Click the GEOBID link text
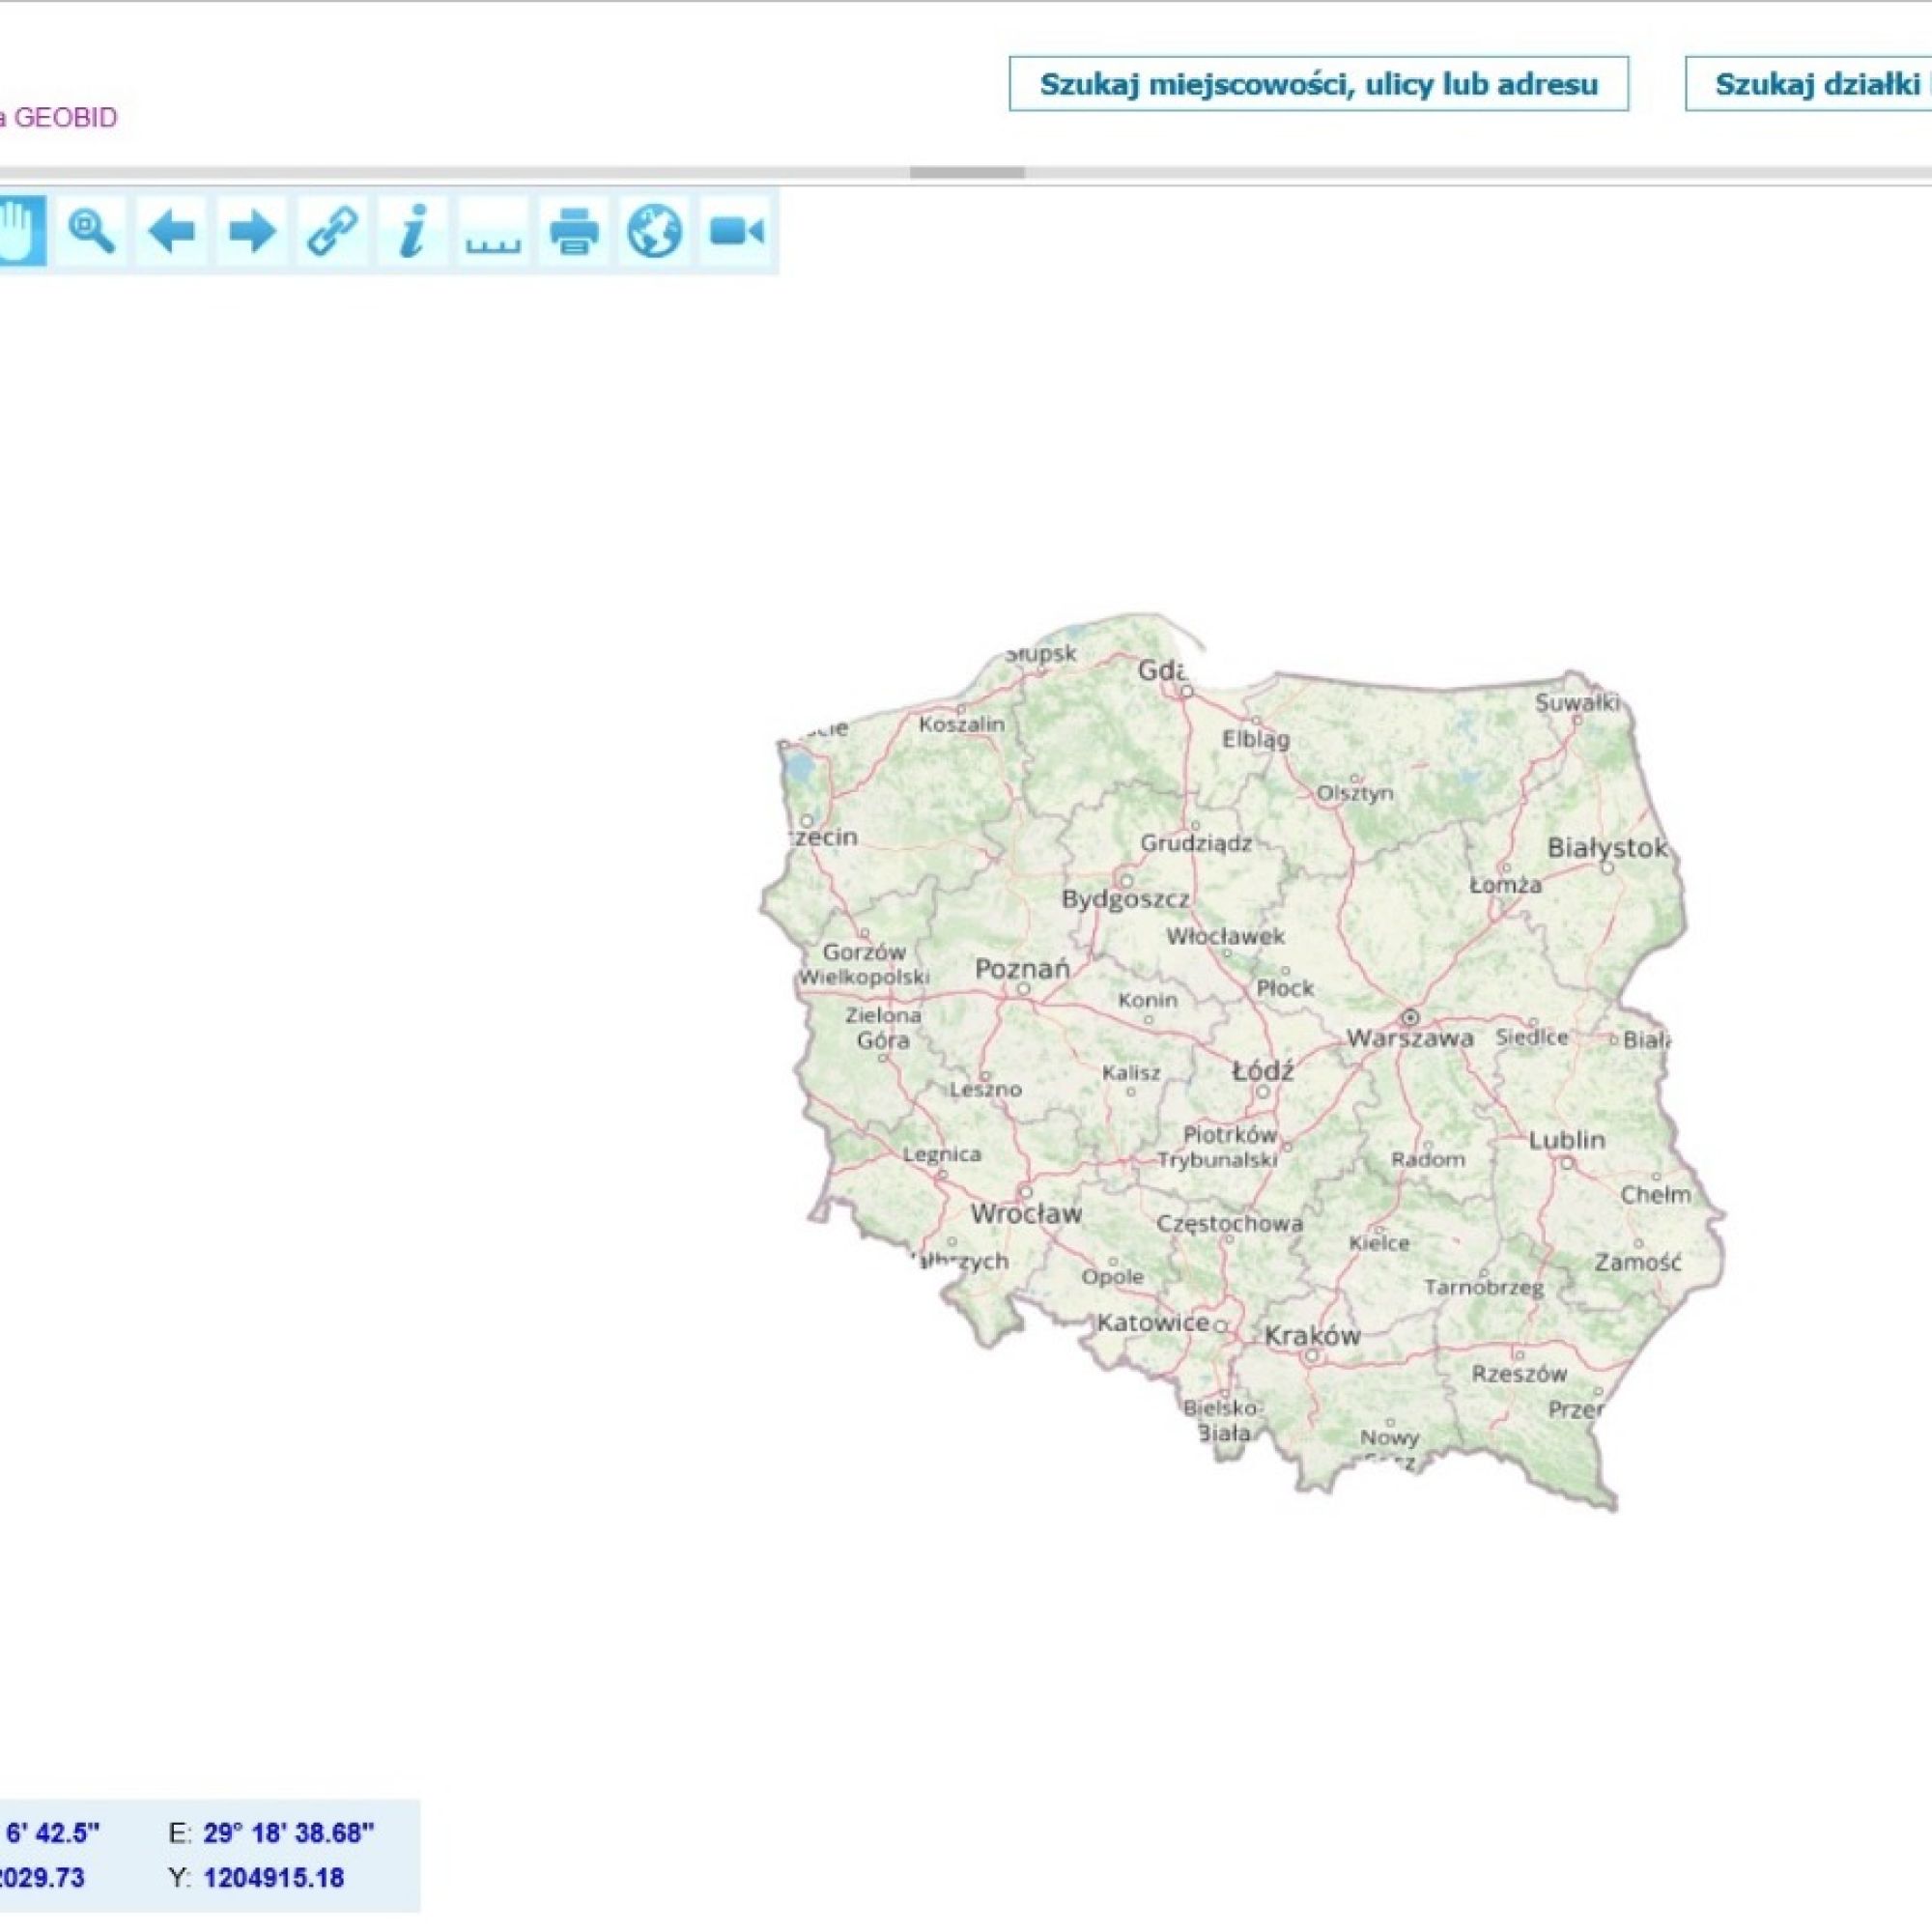 coord(65,118)
